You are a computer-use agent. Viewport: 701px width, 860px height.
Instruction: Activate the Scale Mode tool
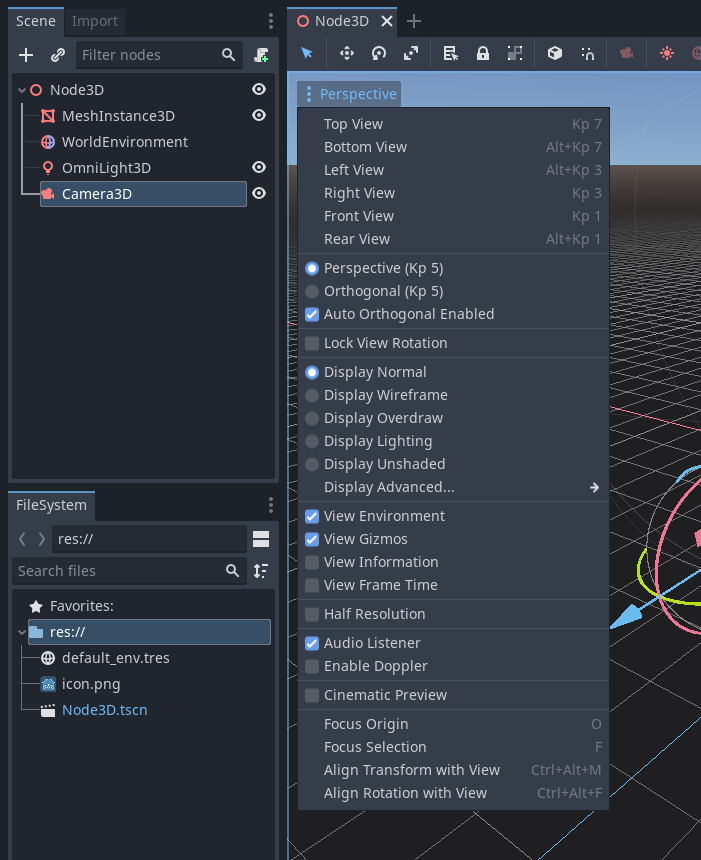tap(411, 53)
